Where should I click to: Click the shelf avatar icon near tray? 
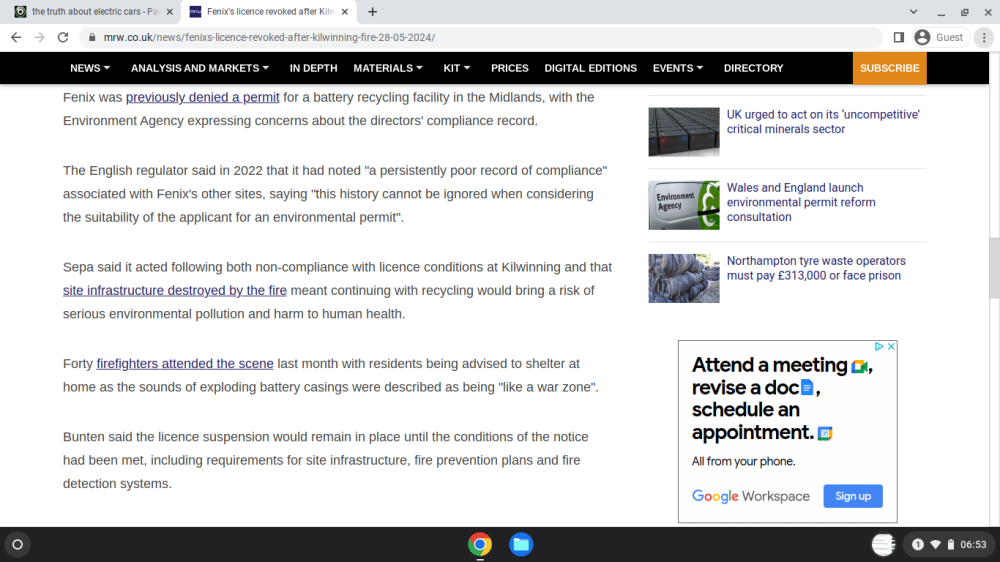pos(883,545)
